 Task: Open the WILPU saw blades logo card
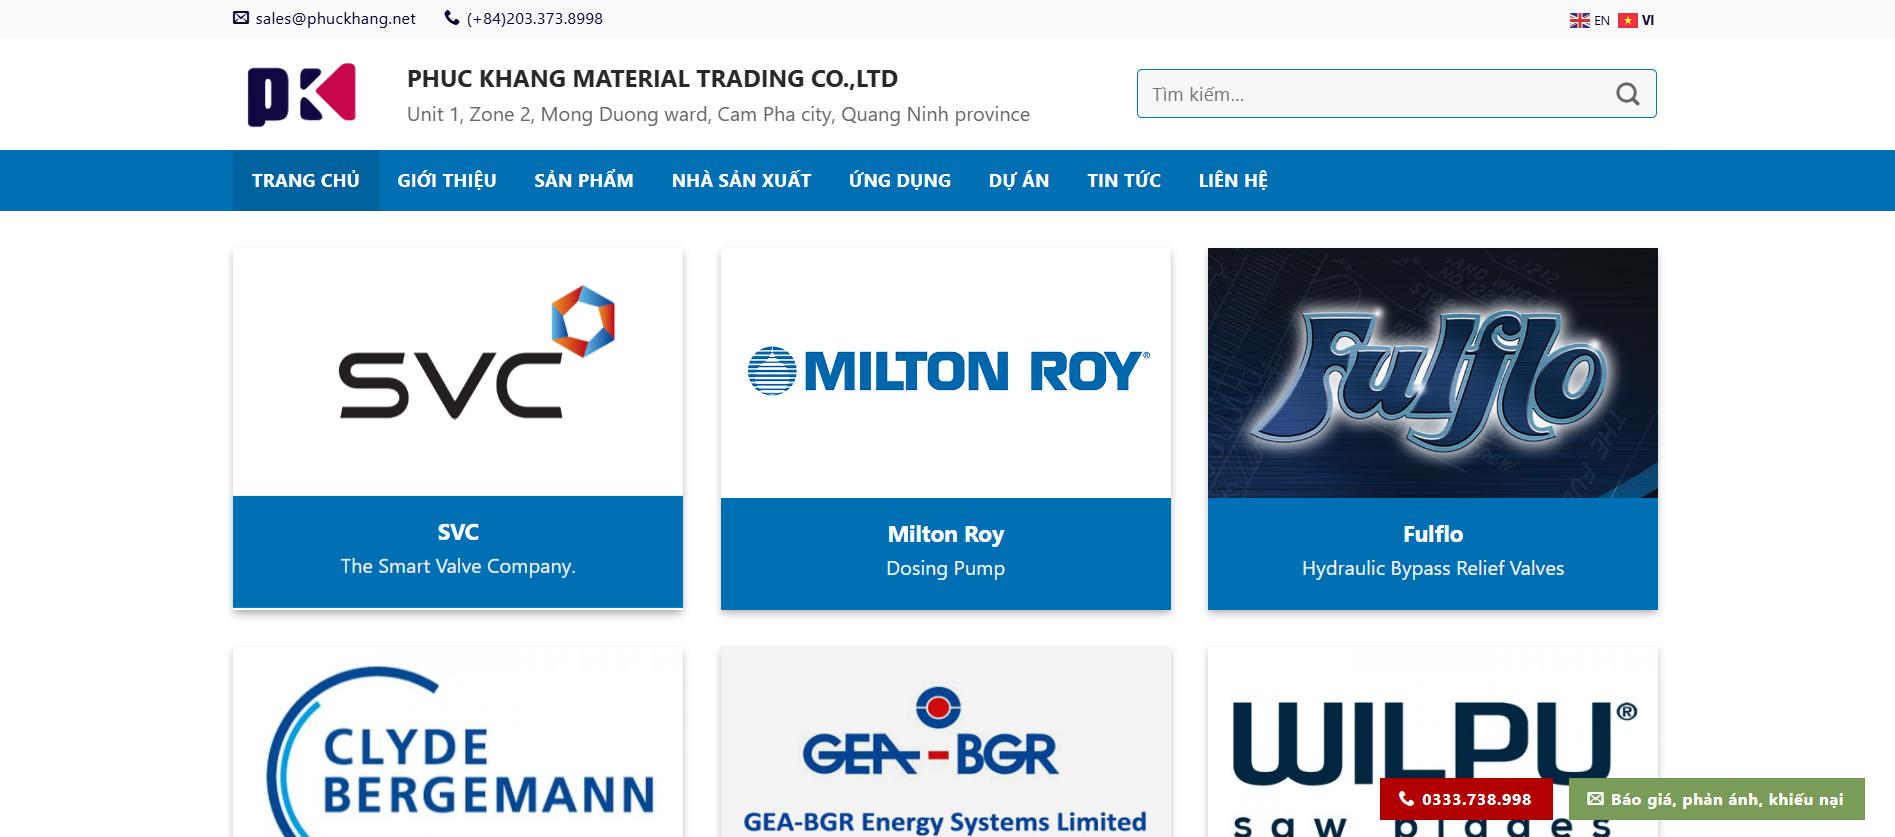coord(1433,742)
